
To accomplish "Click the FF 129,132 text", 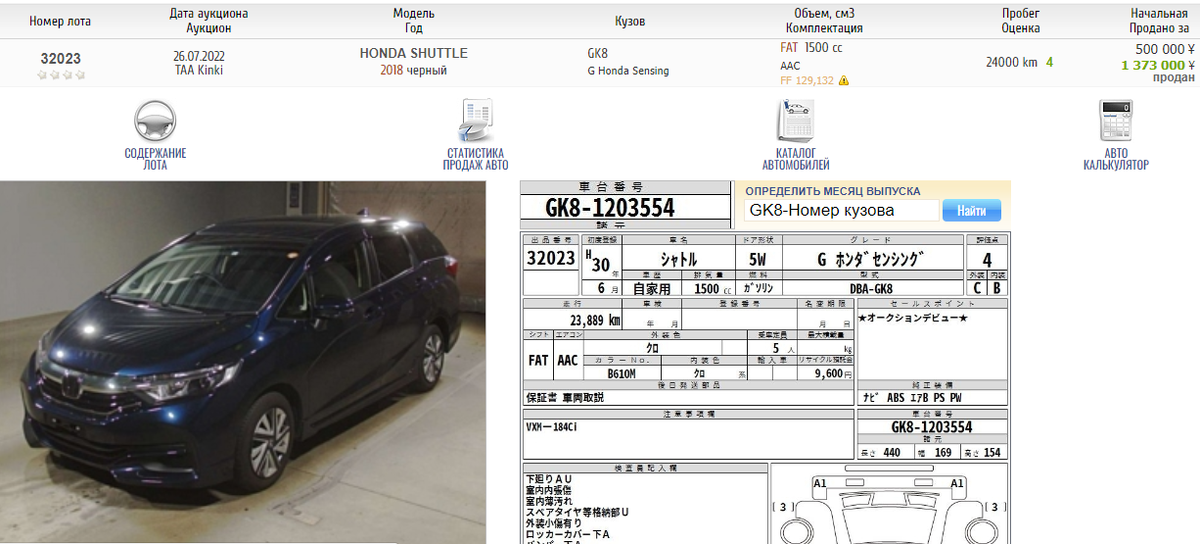I will pos(806,81).
